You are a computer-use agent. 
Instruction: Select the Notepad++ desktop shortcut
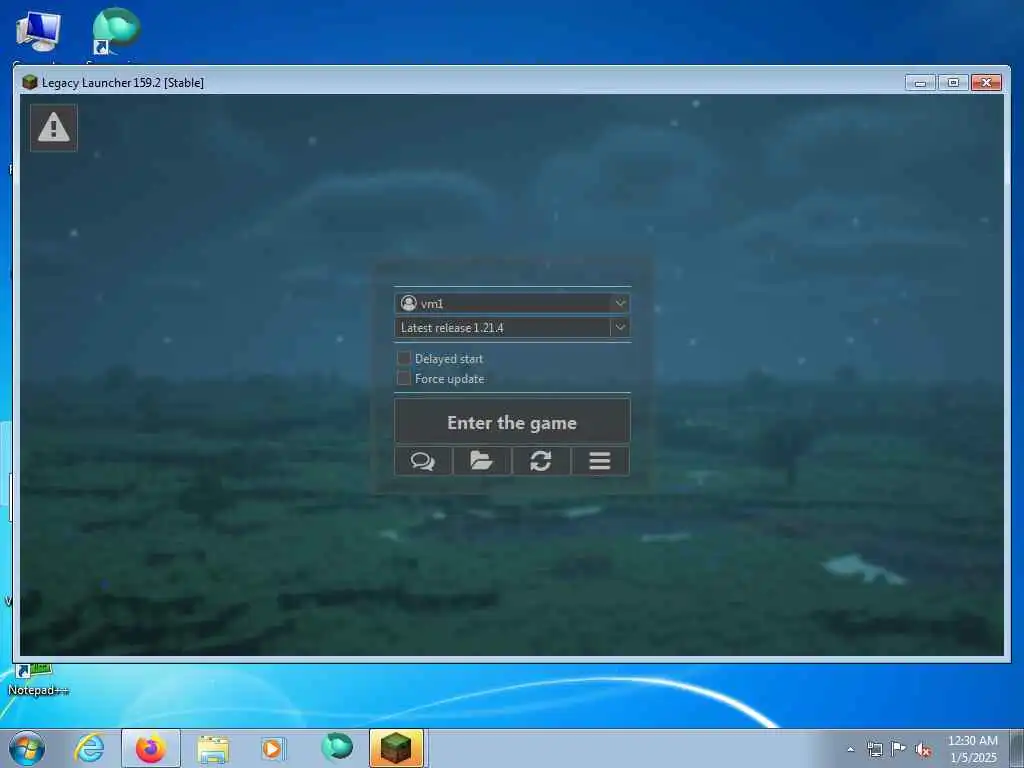pyautogui.click(x=38, y=679)
